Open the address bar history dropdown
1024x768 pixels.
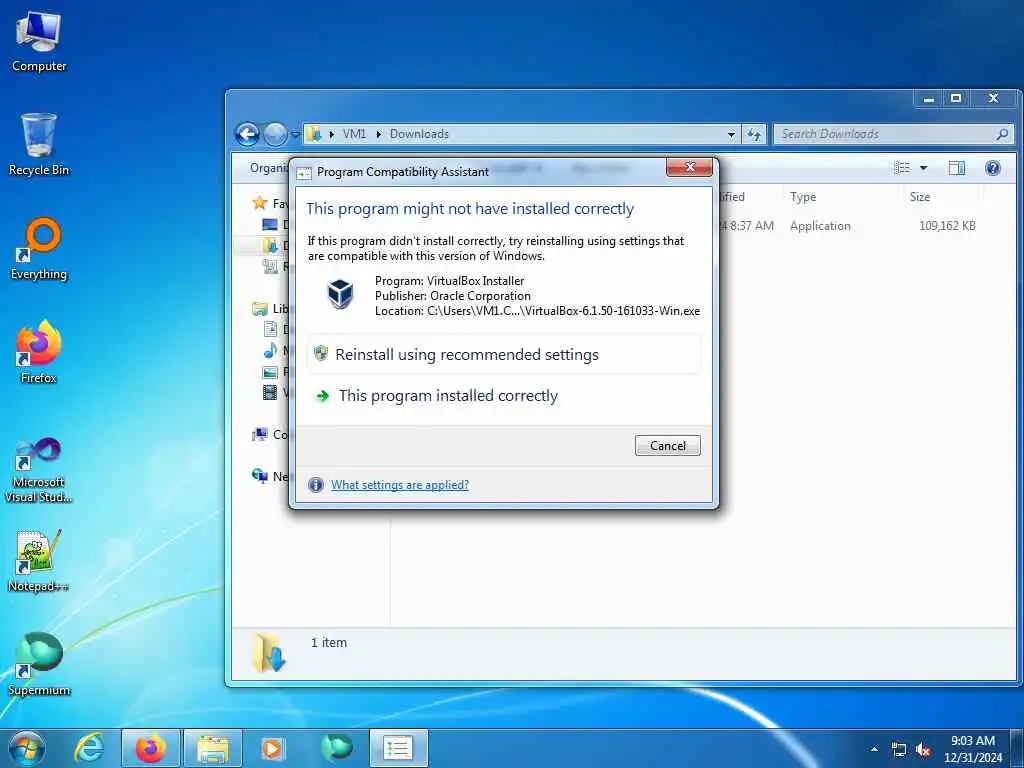(x=731, y=134)
